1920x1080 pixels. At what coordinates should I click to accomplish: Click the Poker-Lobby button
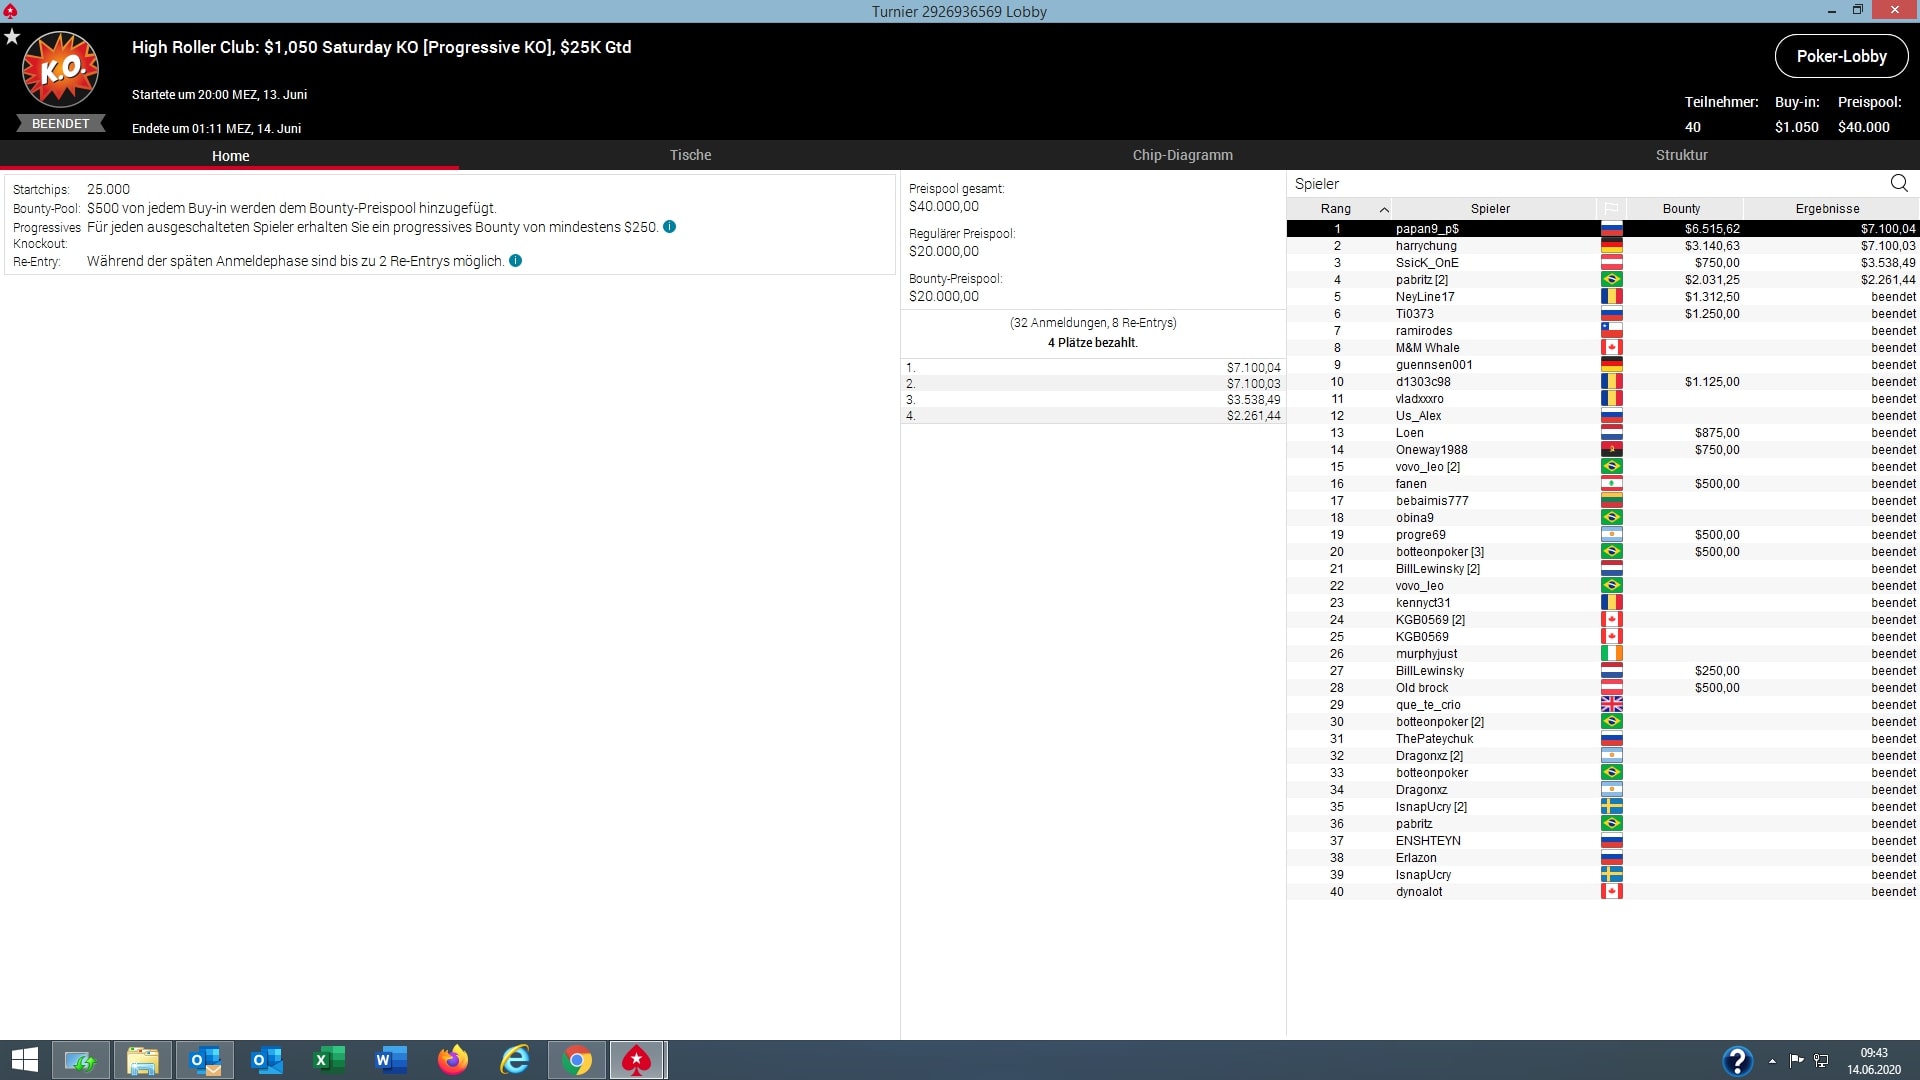click(x=1841, y=56)
